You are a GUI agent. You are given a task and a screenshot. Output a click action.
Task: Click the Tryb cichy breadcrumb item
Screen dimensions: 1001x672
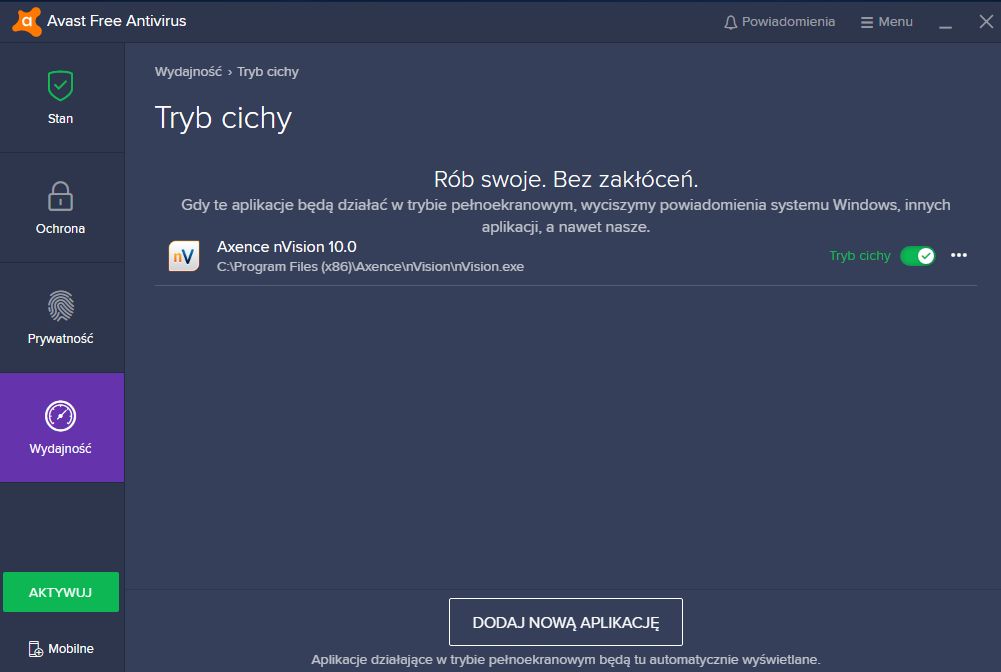coord(267,71)
